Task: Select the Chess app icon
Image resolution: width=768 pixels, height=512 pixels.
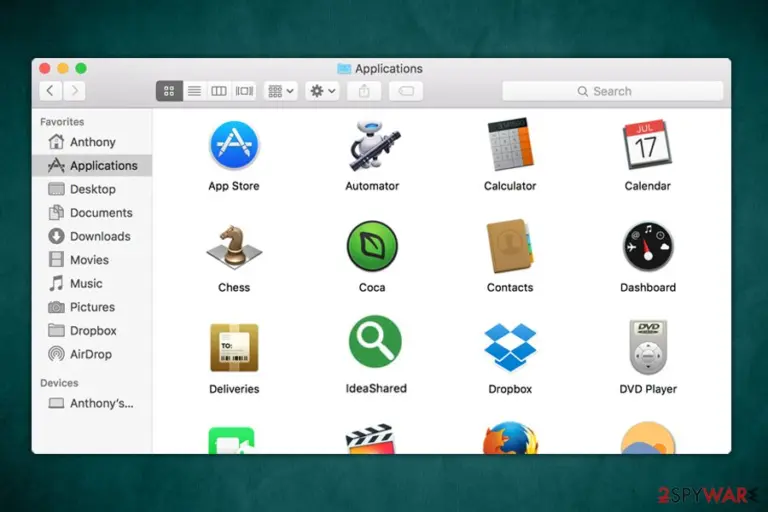Action: pos(234,246)
